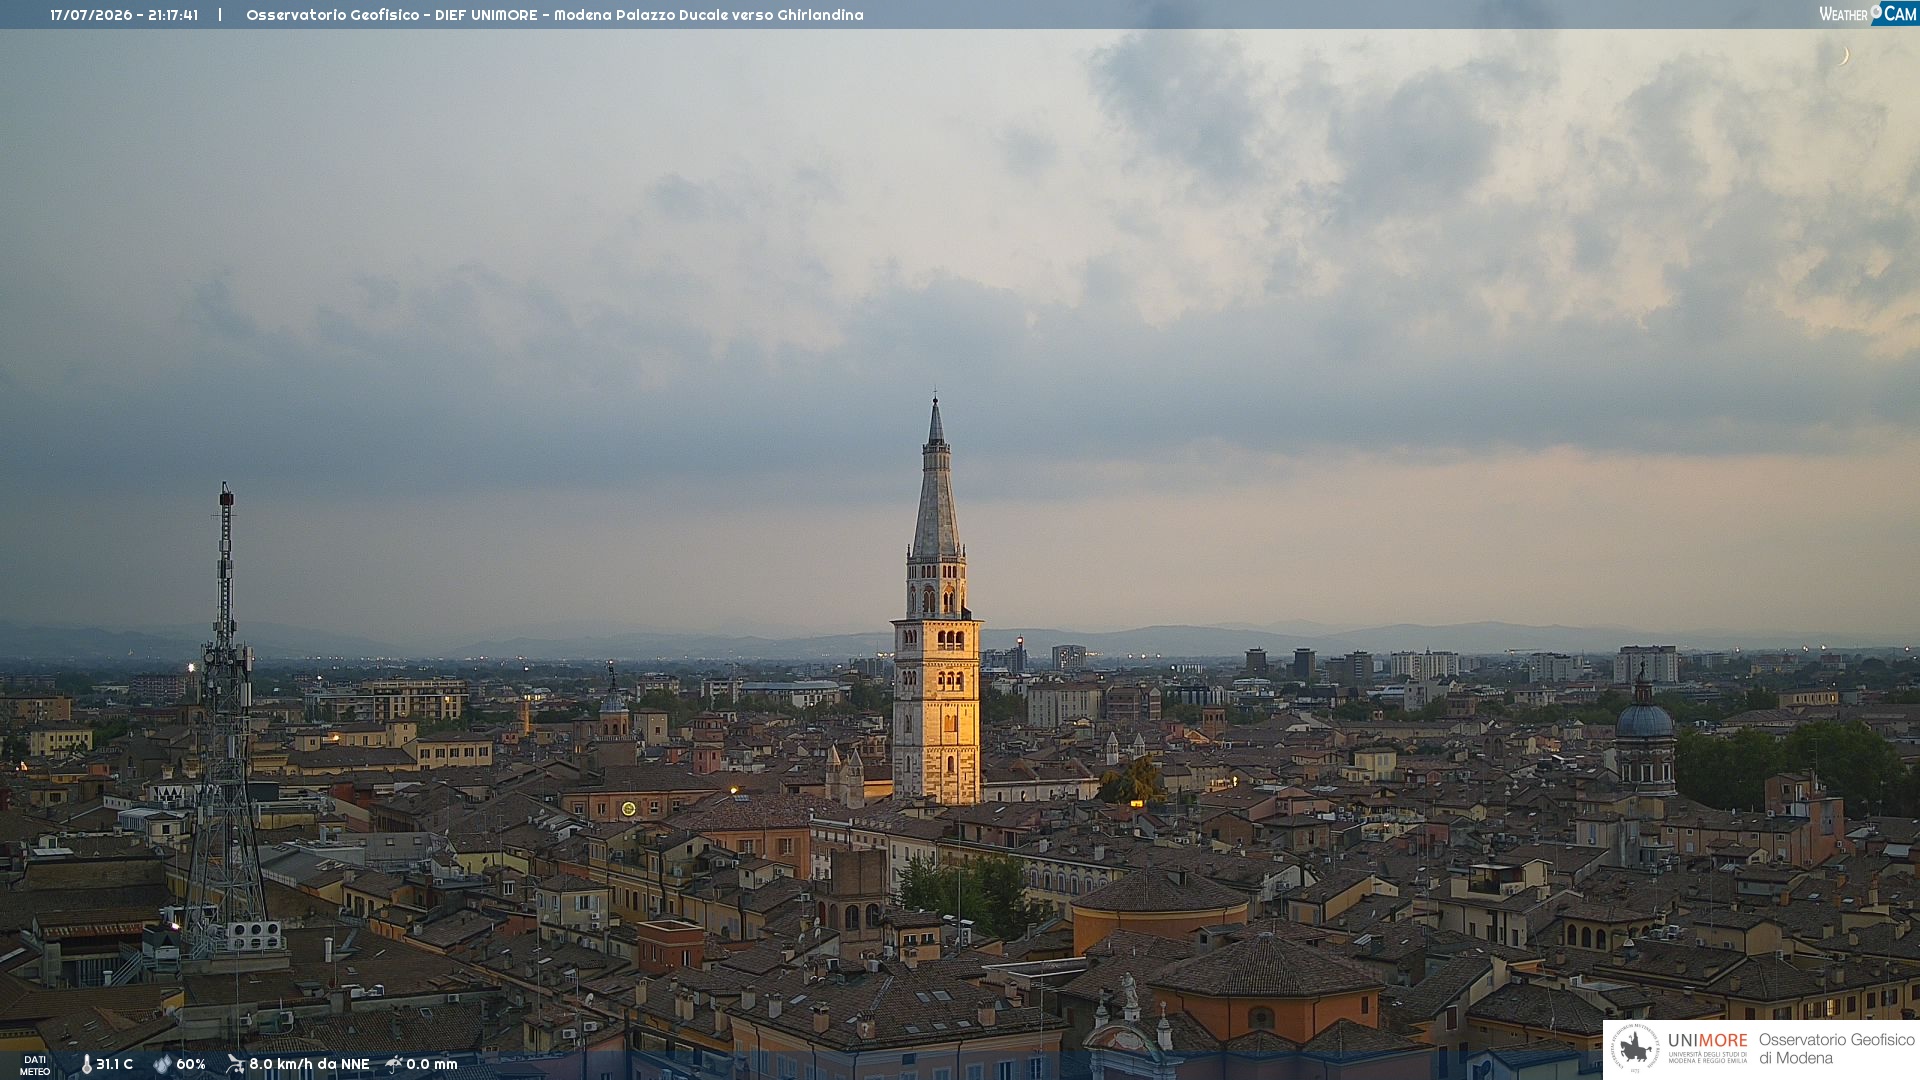Click the rain umbrella precipitation icon
The width and height of the screenshot is (1920, 1080).
393,1064
